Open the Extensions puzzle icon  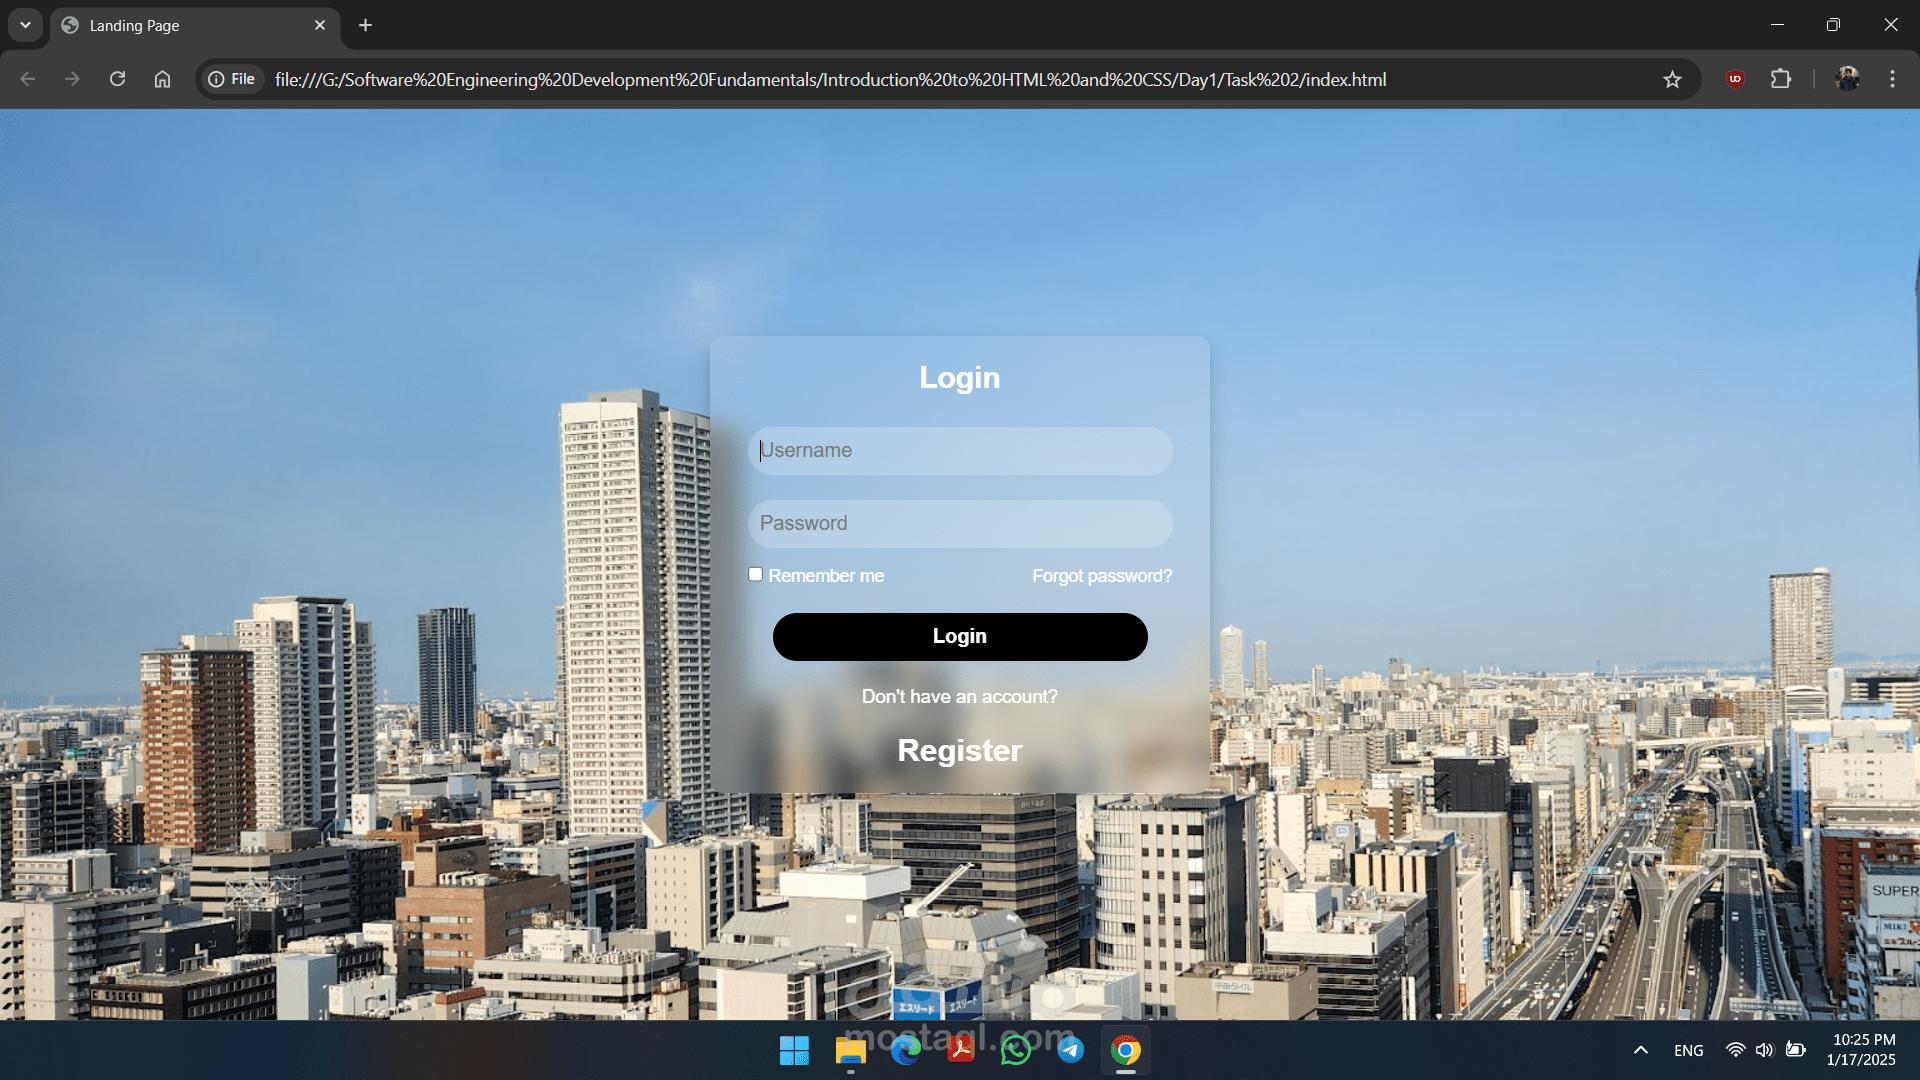(1780, 79)
